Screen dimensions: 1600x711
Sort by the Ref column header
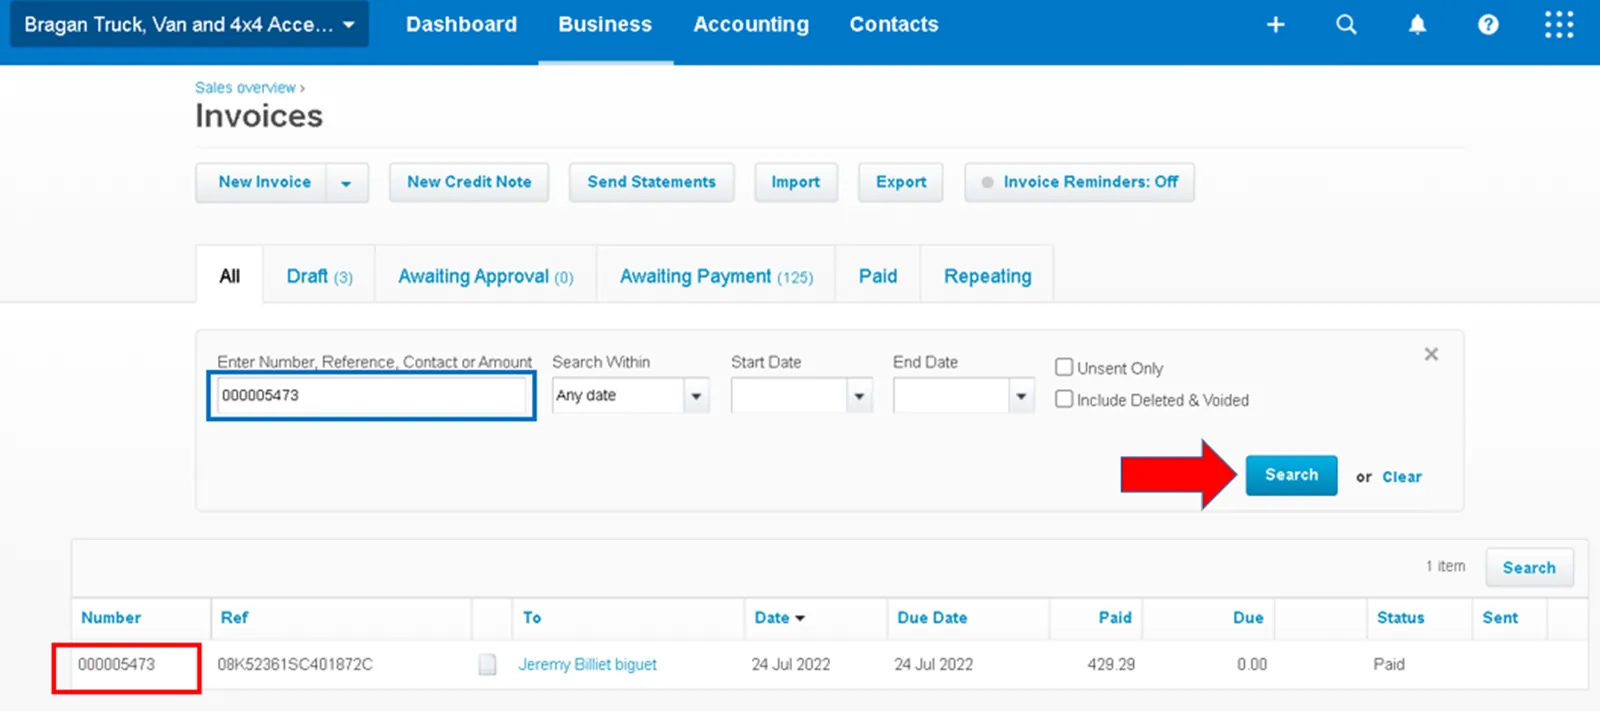[x=234, y=618]
